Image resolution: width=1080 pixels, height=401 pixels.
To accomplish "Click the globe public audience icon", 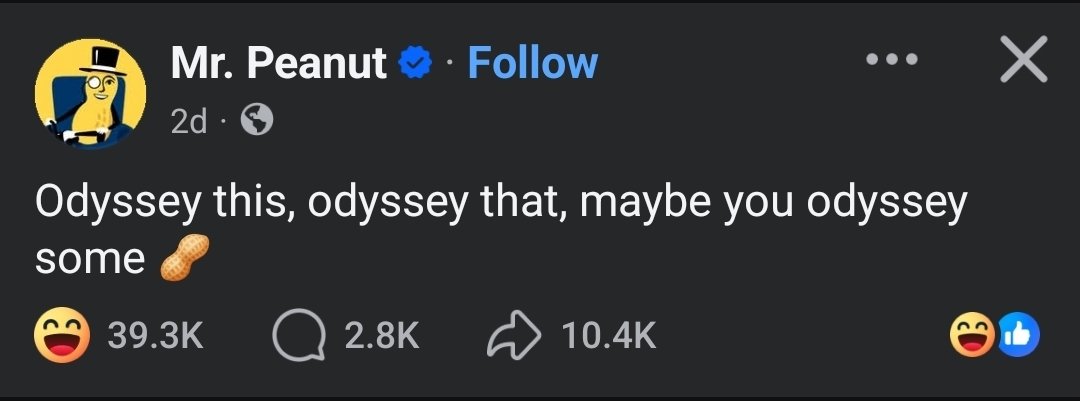I will [257, 121].
